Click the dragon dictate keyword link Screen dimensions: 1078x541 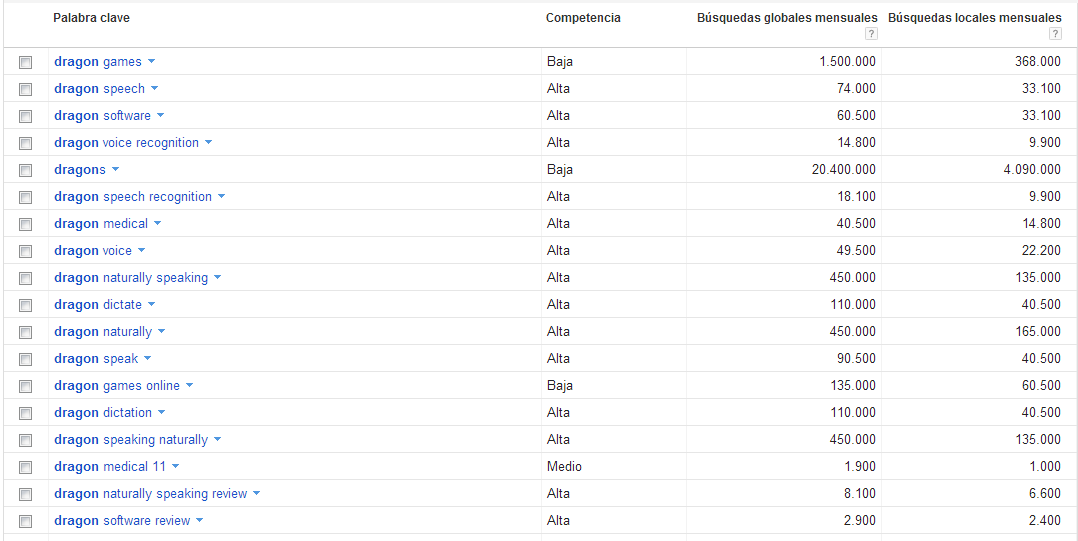(x=98, y=305)
